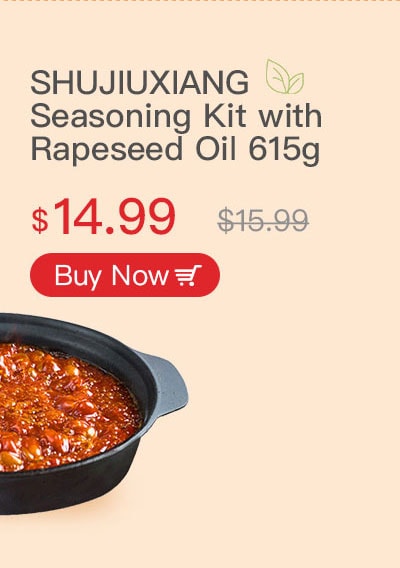Click the shopping cart icon in Buy Now

tap(188, 276)
